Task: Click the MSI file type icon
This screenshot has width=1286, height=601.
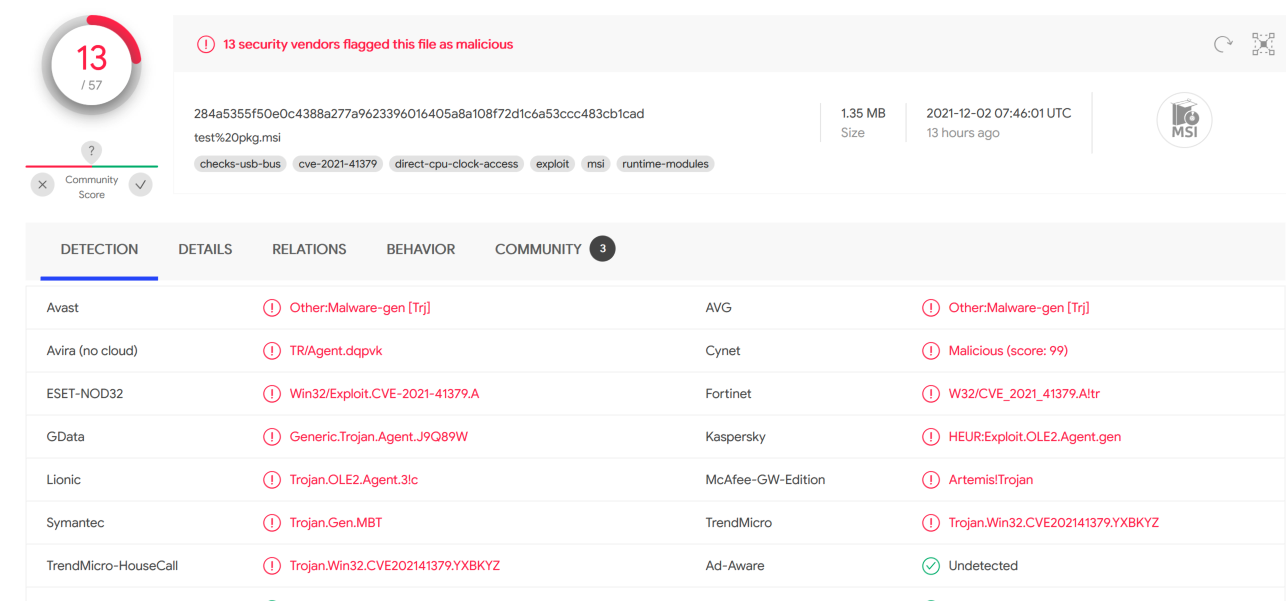Action: click(x=1184, y=121)
